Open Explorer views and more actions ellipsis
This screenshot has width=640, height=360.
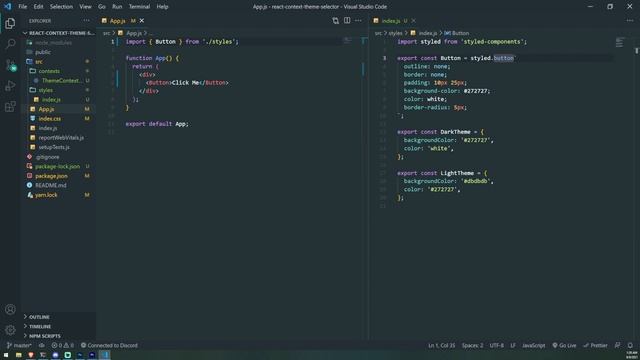click(x=86, y=20)
